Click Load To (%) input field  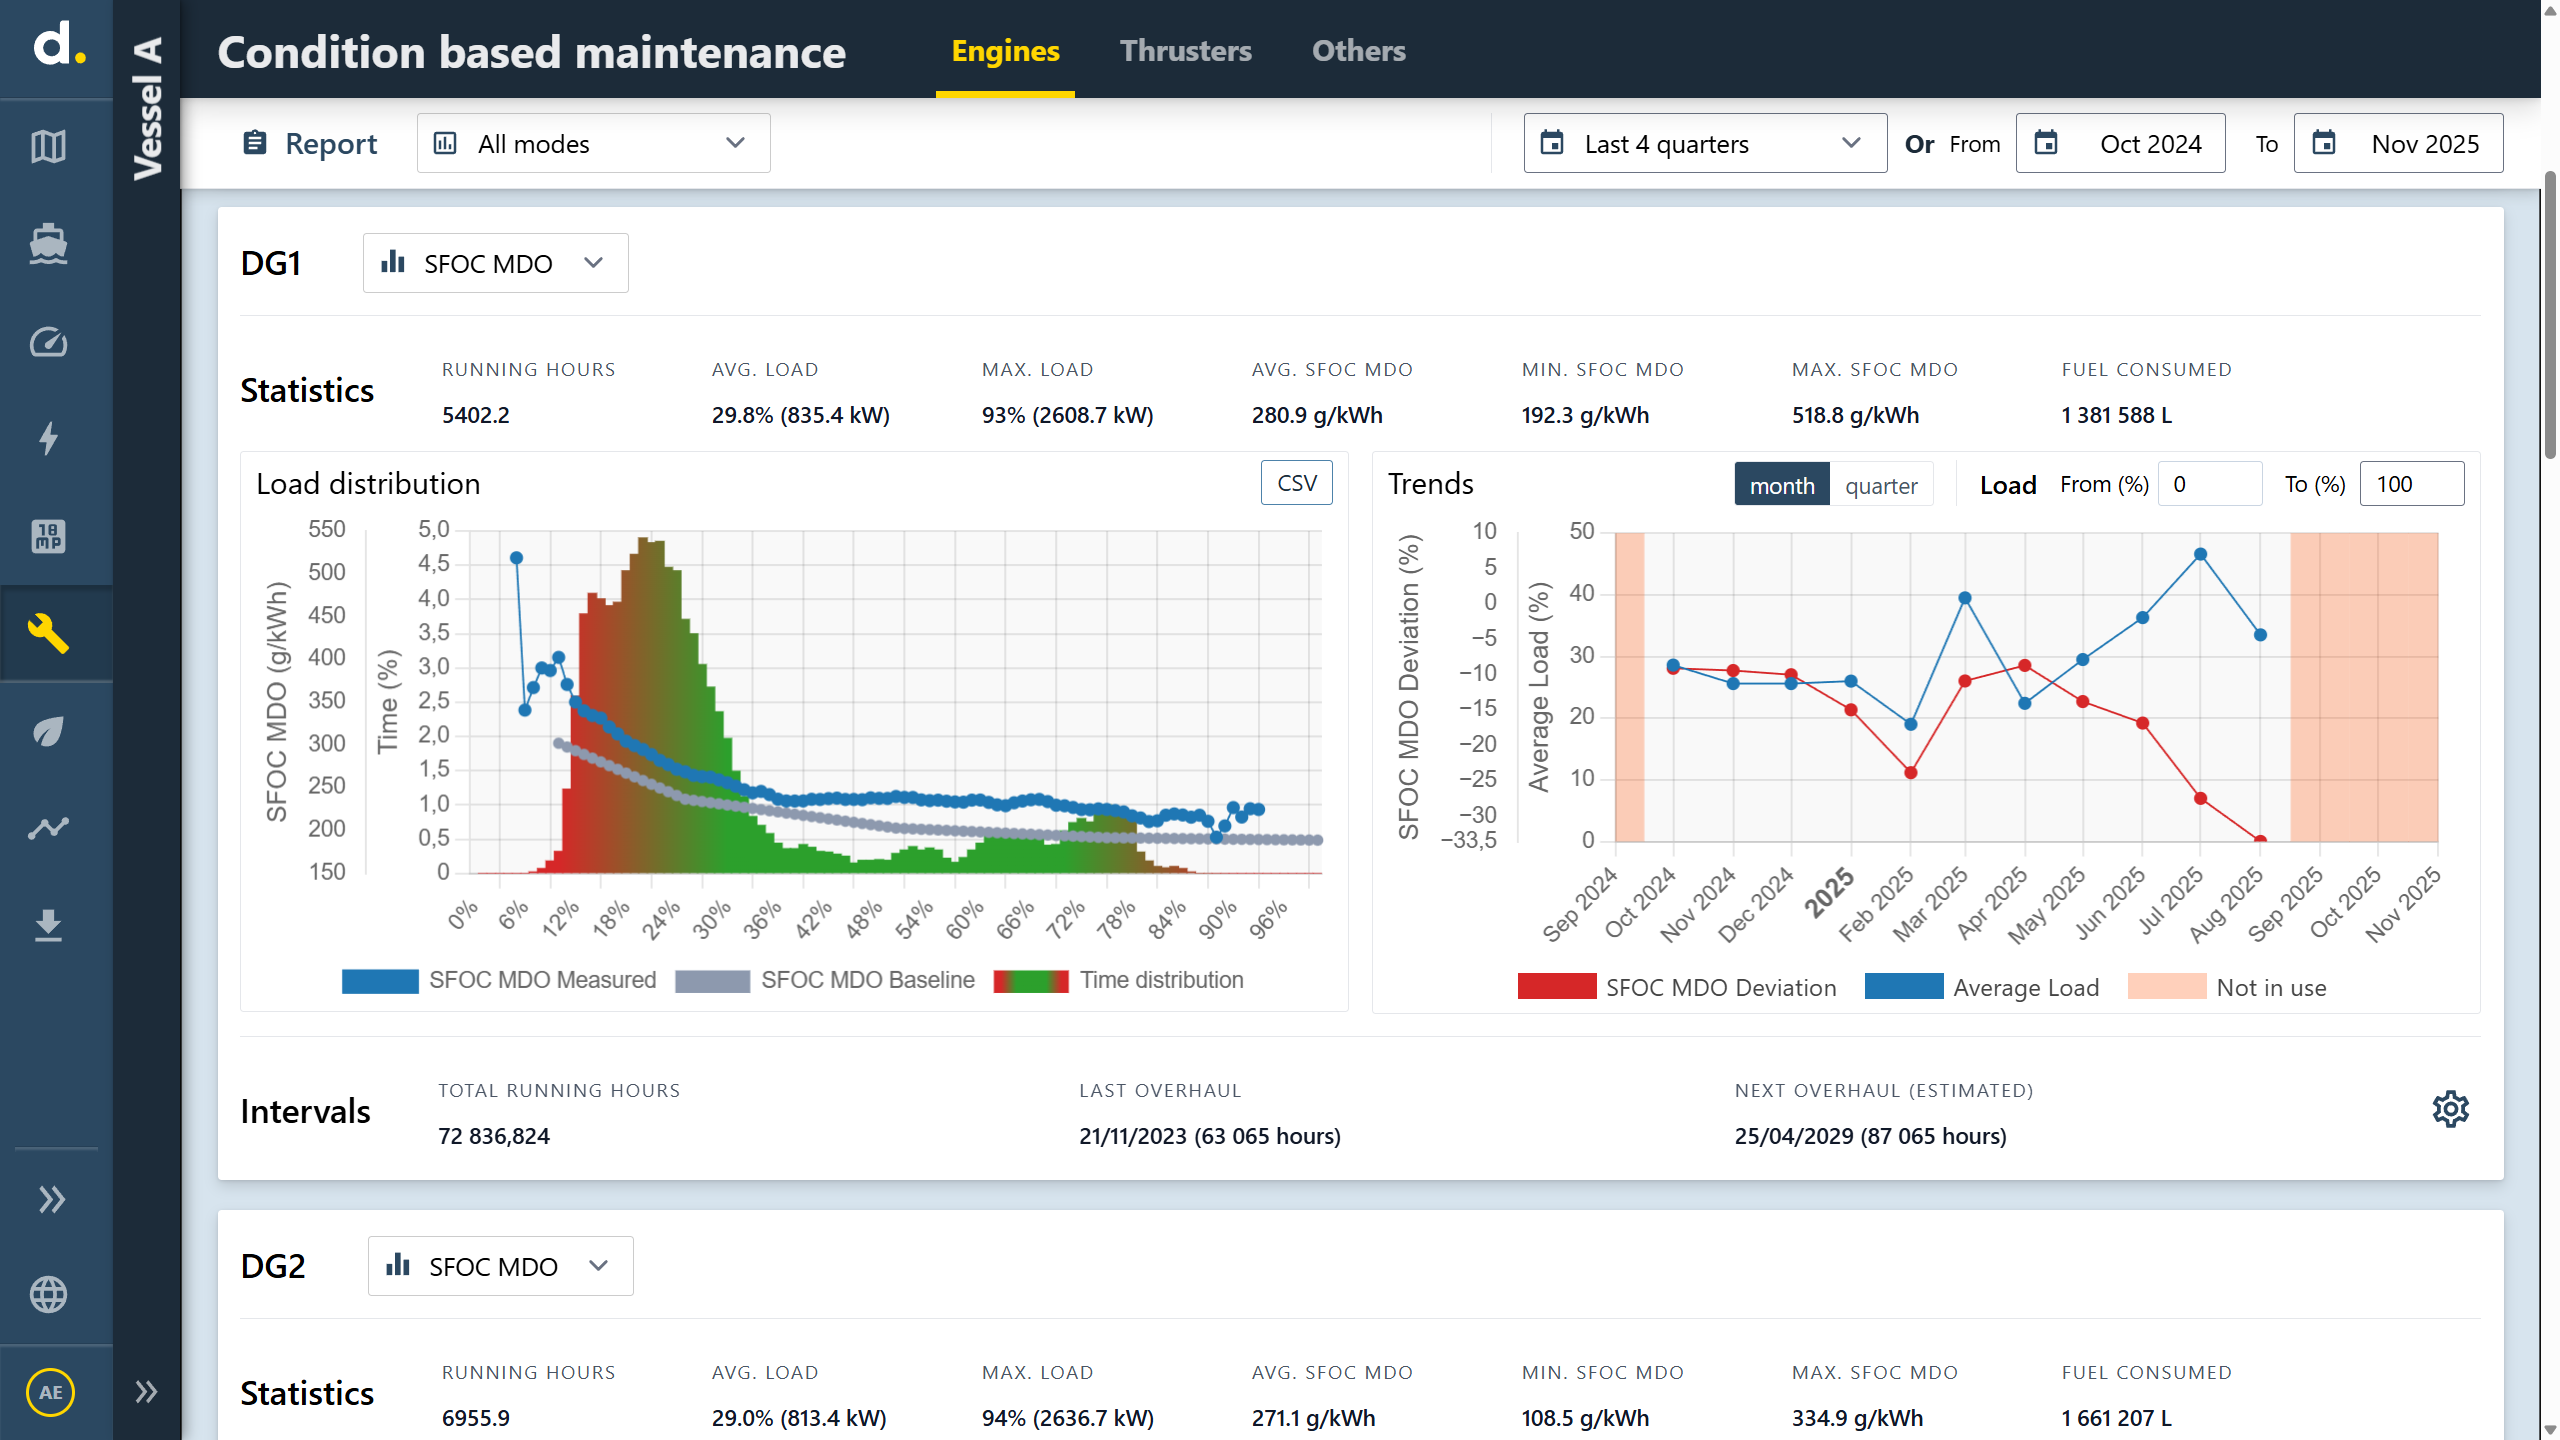(2412, 484)
